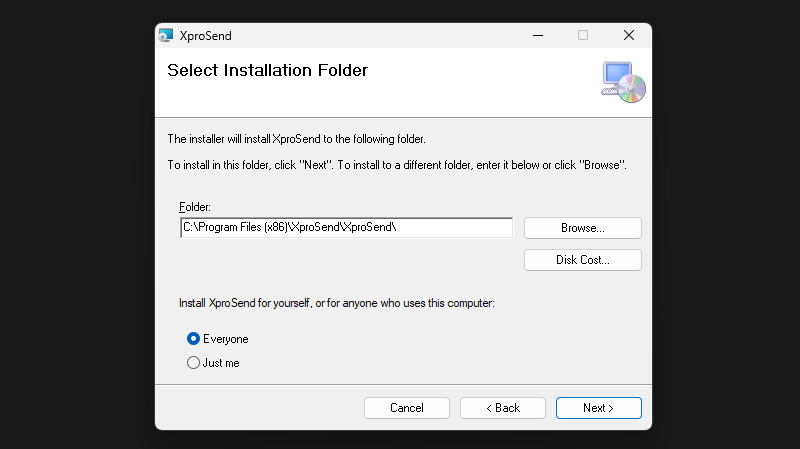Cancel the XproSend installation
Screen dimensions: 800x449
(x=406, y=408)
